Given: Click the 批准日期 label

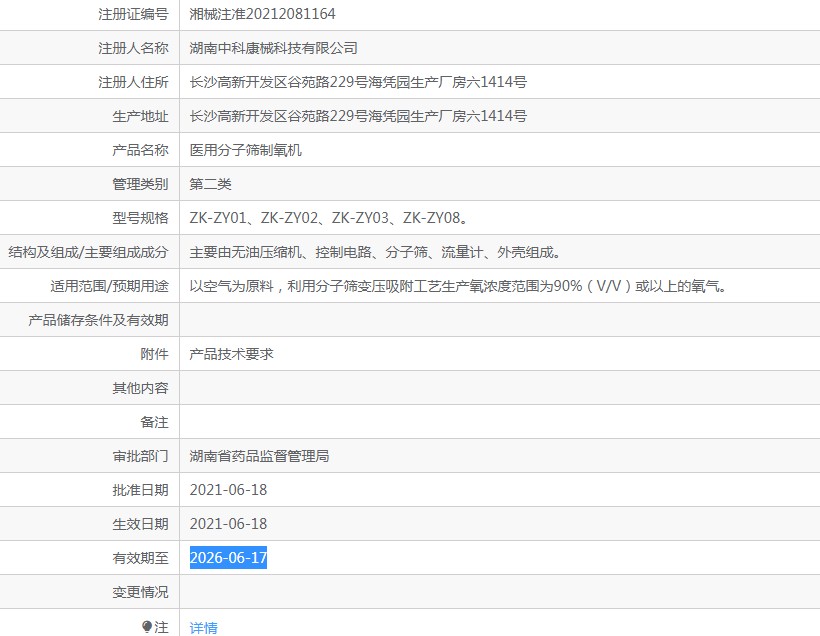Looking at the screenshot, I should [x=140, y=490].
